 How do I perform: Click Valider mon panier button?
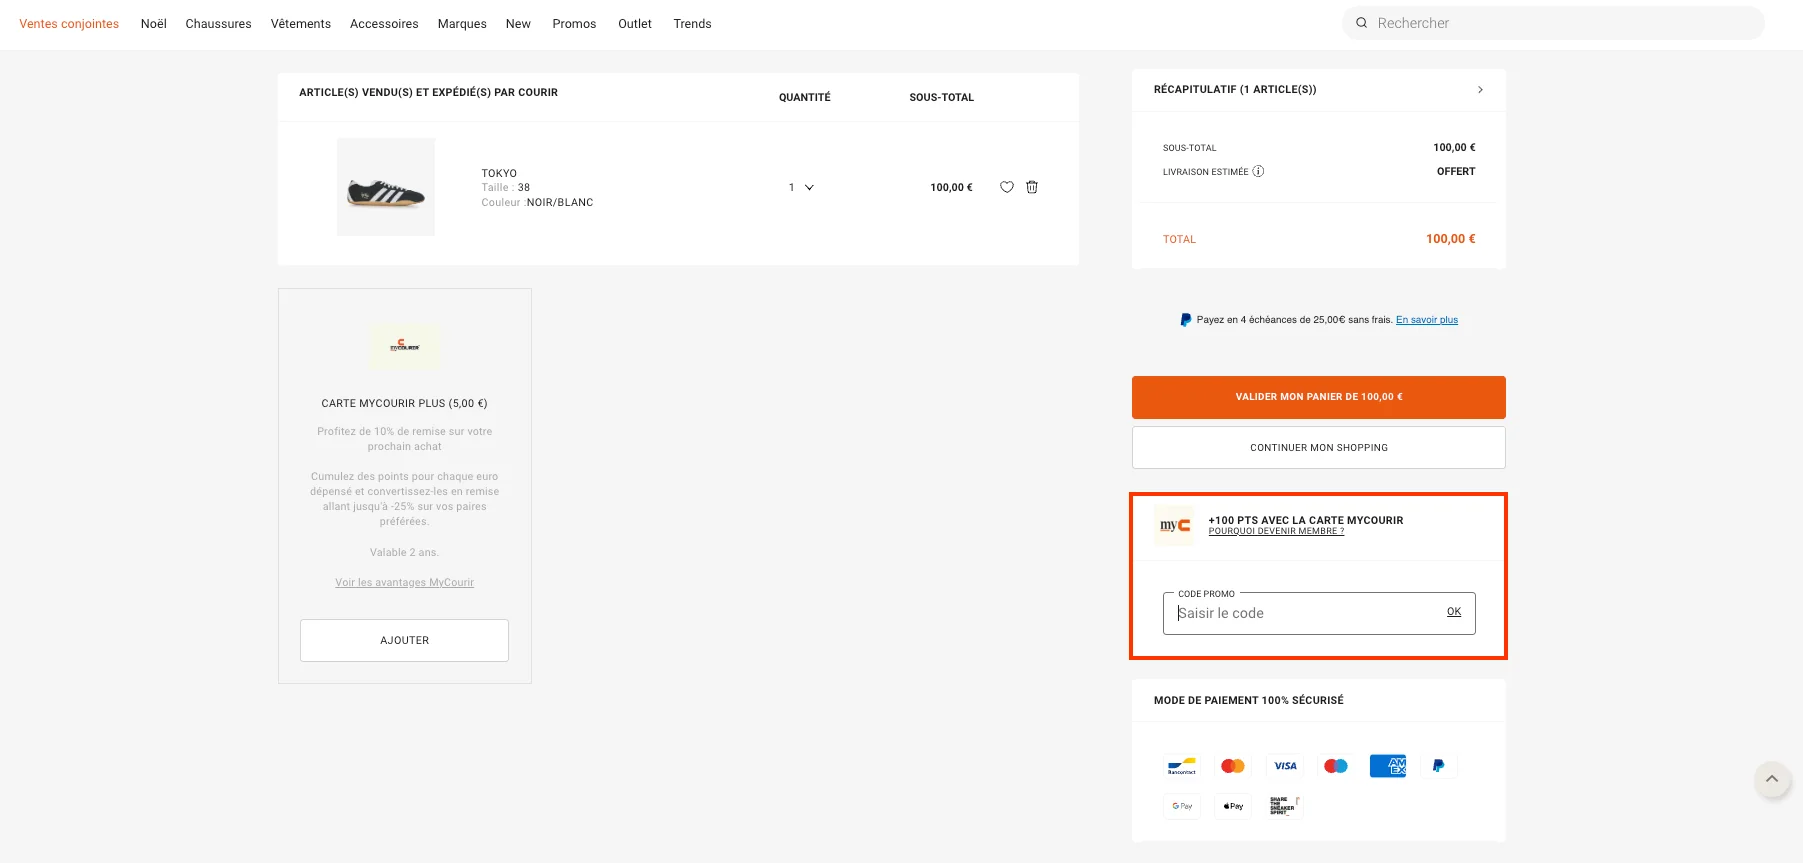(x=1318, y=397)
